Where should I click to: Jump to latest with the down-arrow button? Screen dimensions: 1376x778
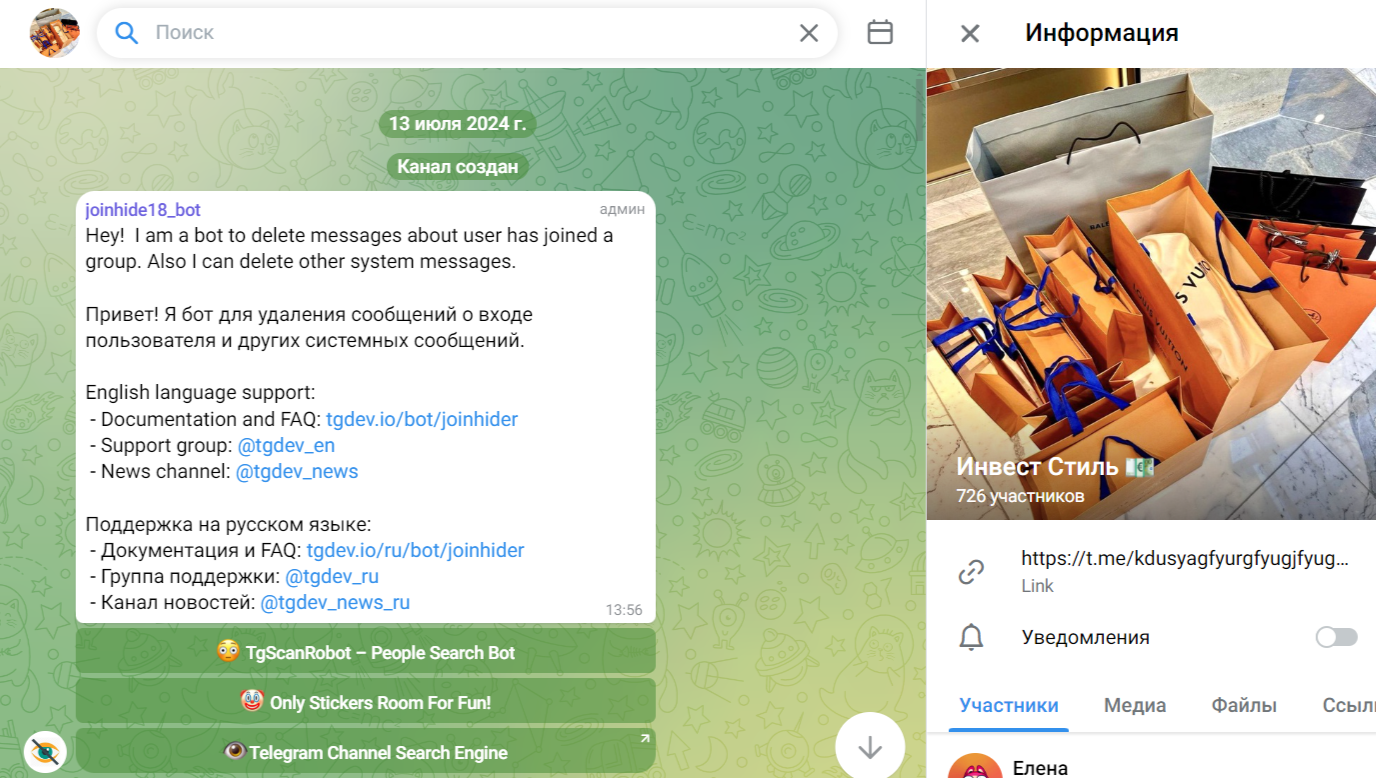tap(870, 746)
